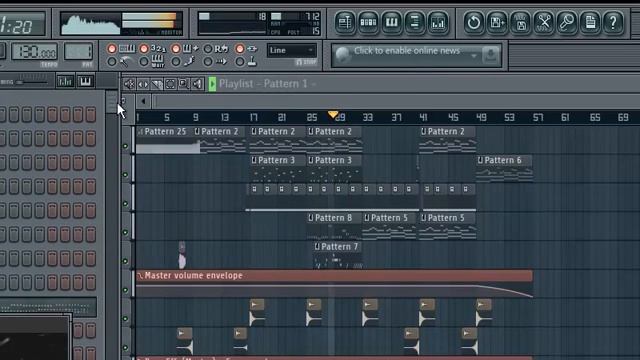This screenshot has width=640, height=360.
Task: Click the playlist left-right arrows icon
Action: click(x=143, y=84)
